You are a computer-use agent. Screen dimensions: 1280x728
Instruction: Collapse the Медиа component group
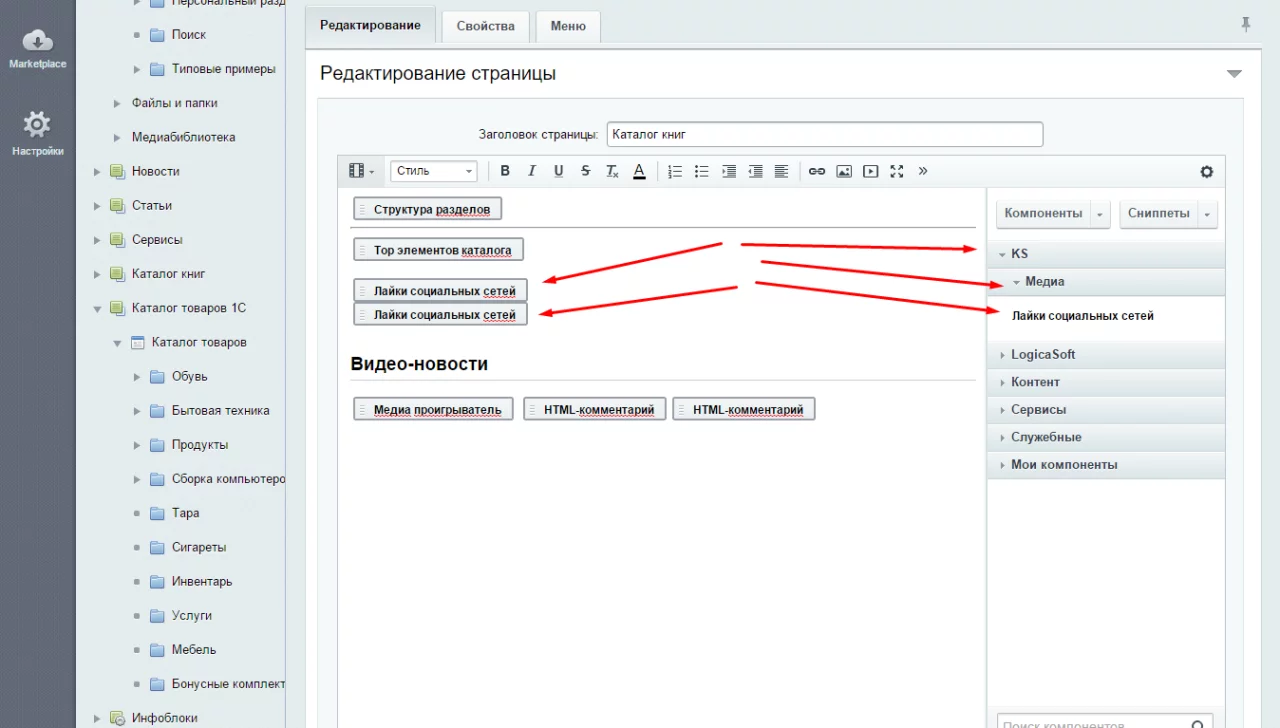pyautogui.click(x=1017, y=282)
